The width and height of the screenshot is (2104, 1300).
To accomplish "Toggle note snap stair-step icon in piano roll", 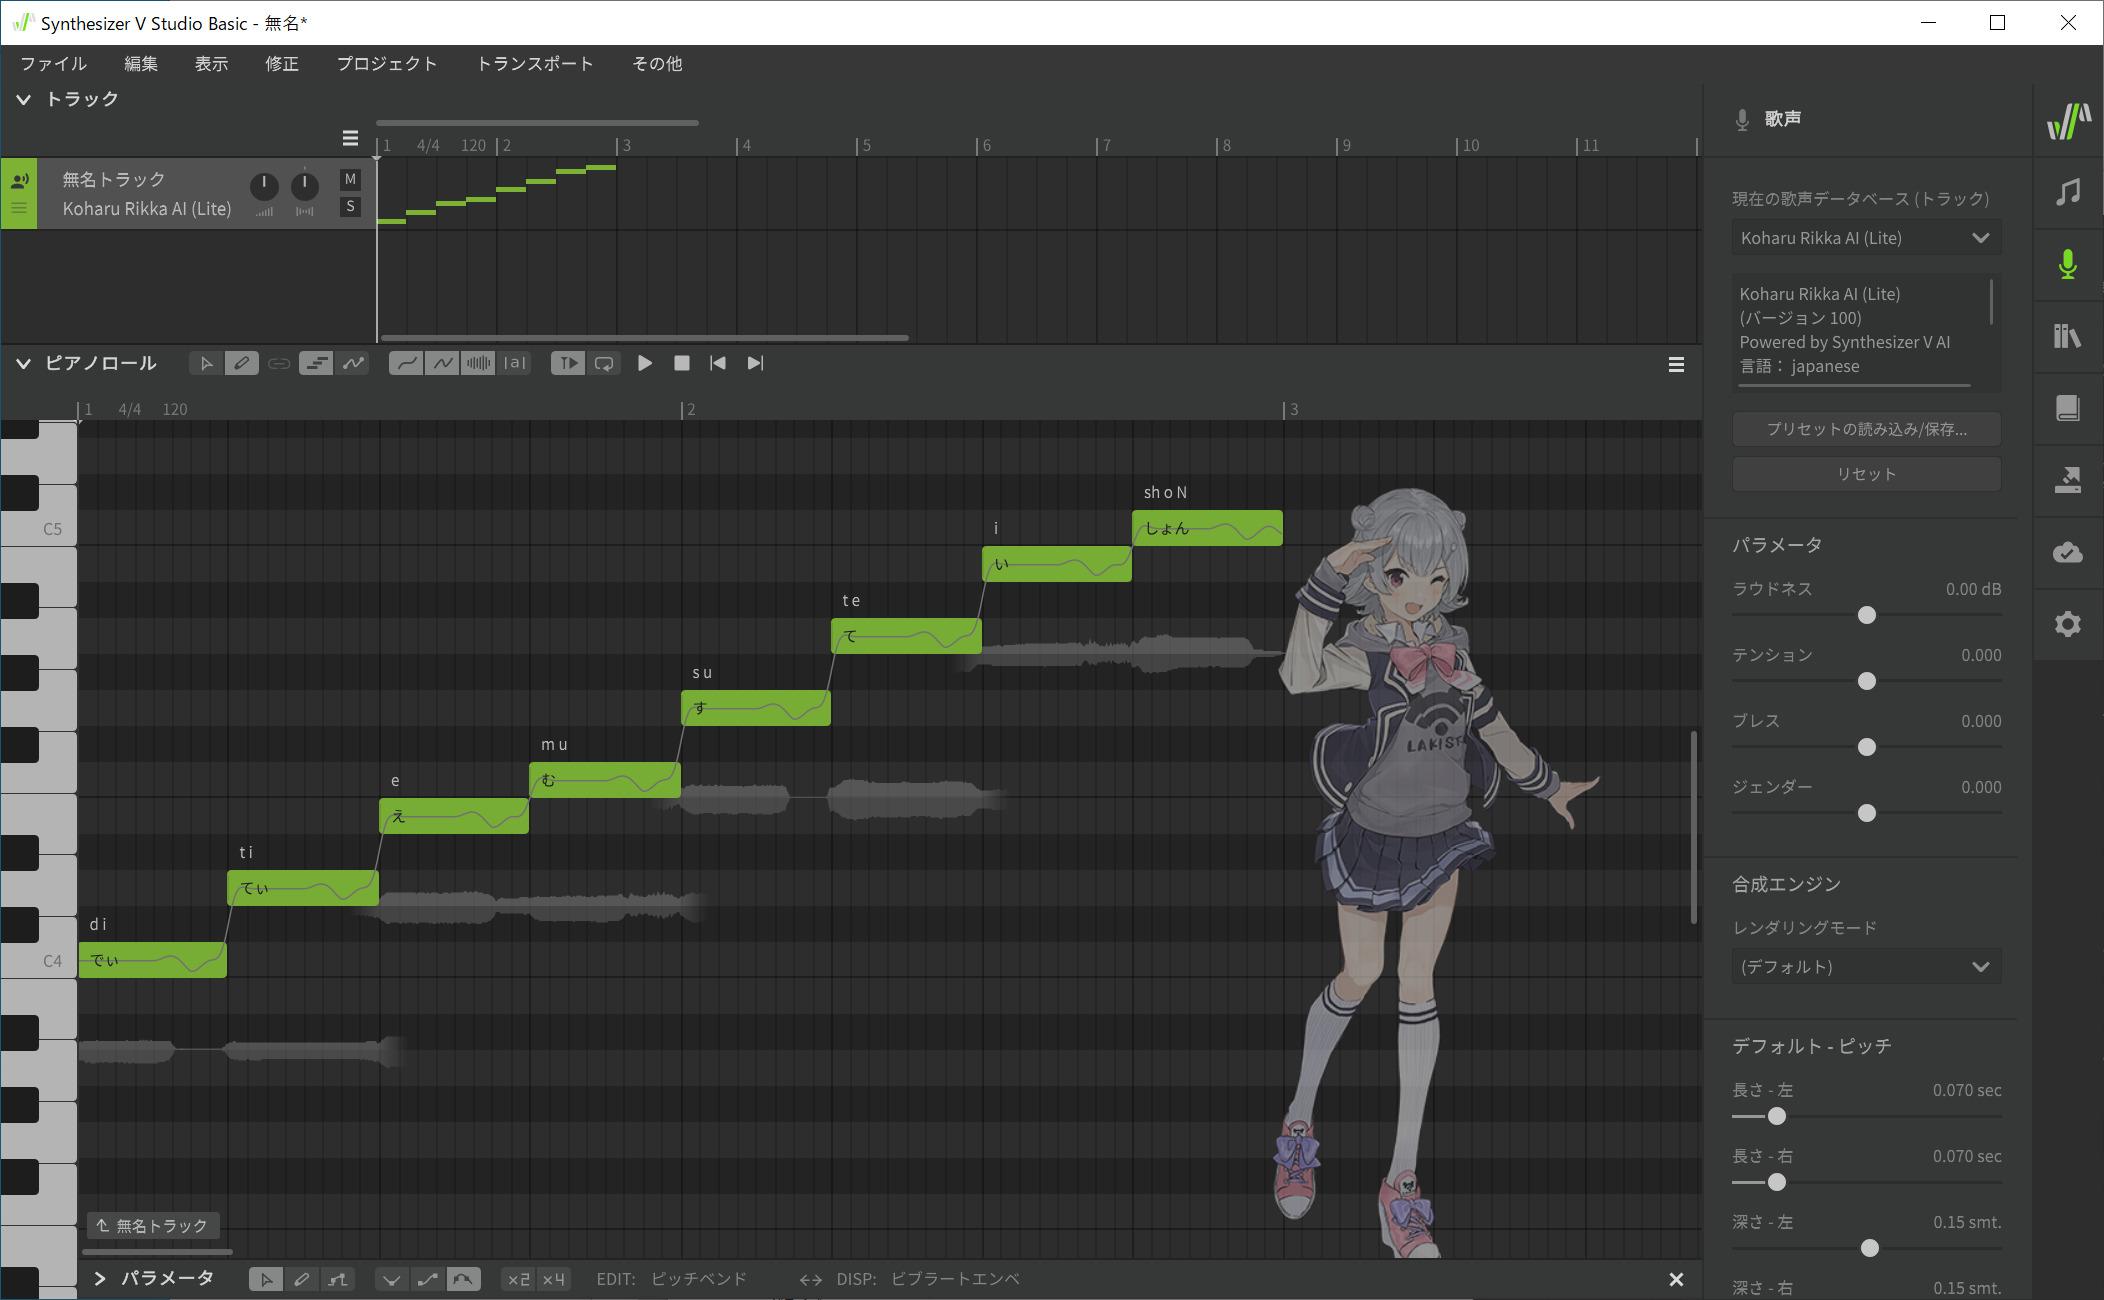I will [x=316, y=363].
